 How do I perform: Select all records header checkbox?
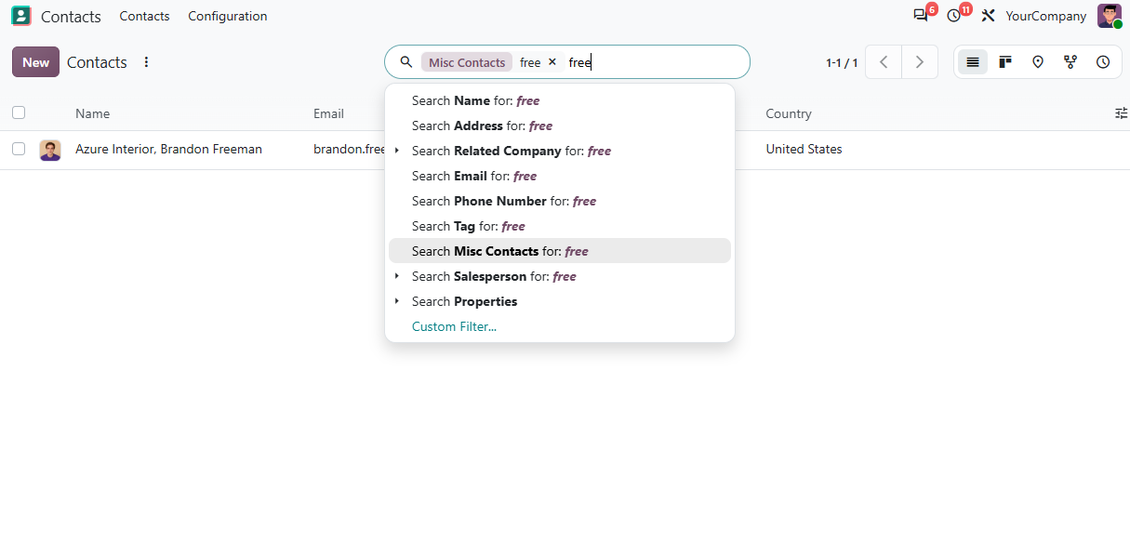pos(19,112)
